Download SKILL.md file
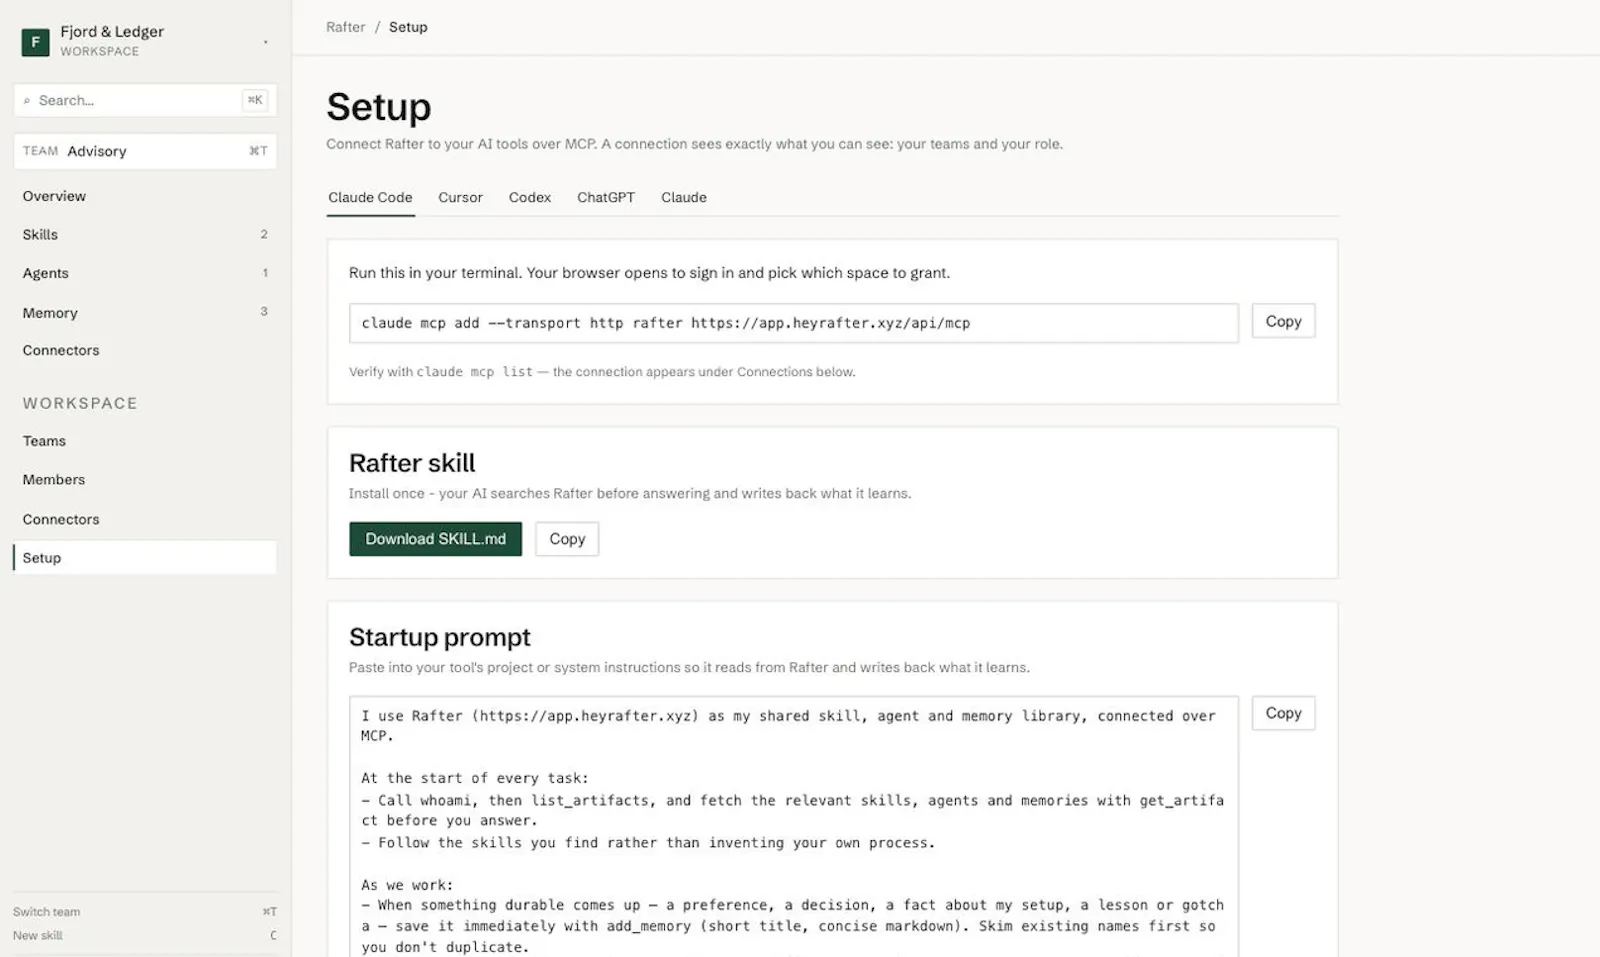The width and height of the screenshot is (1600, 957). [436, 539]
